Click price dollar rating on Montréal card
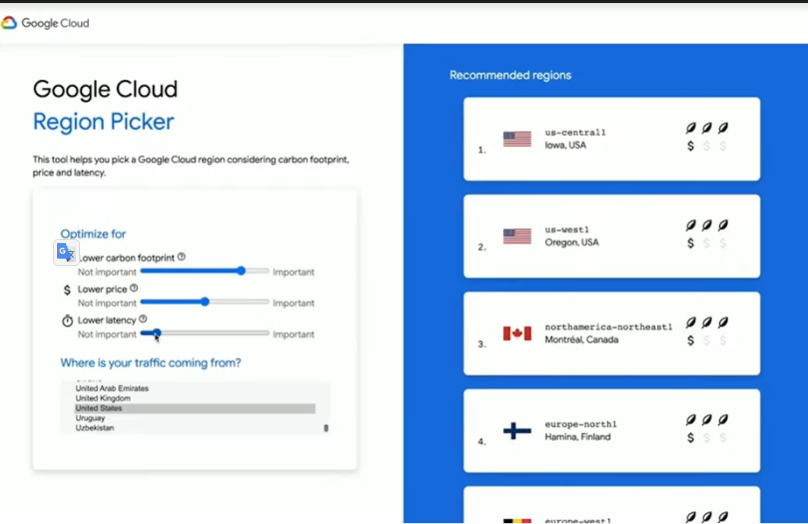The height and width of the screenshot is (524, 808). point(706,341)
